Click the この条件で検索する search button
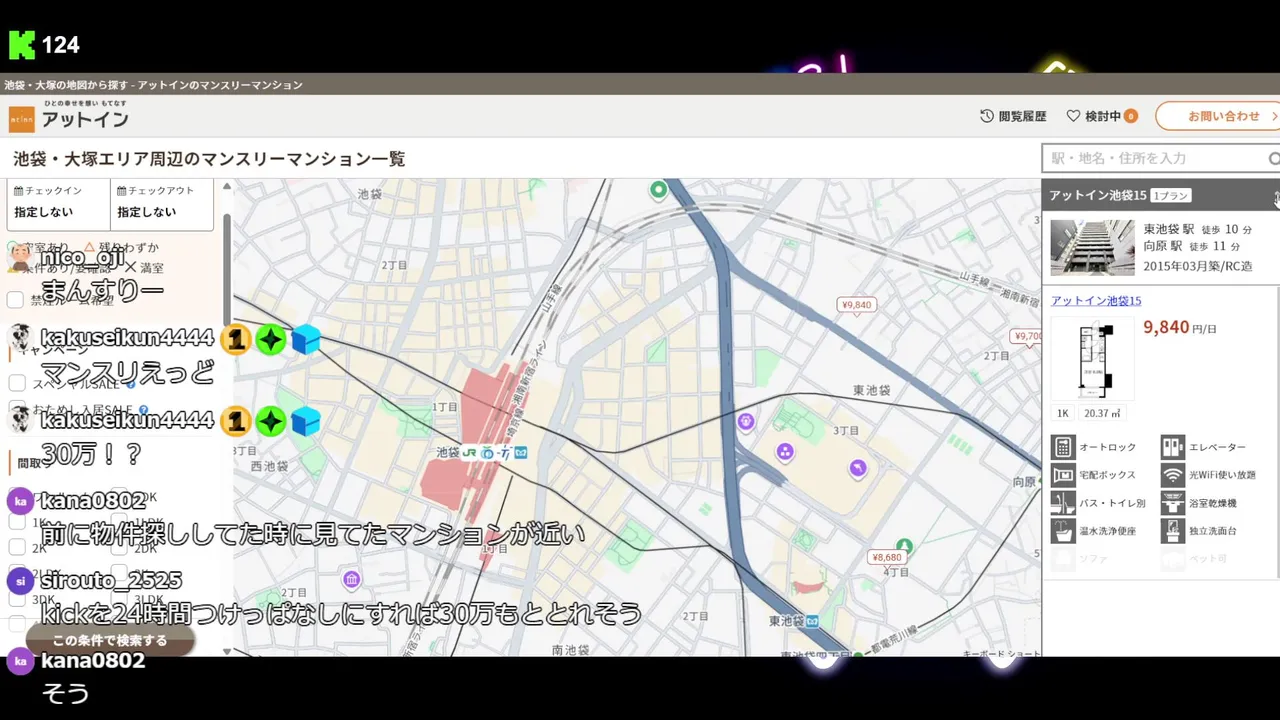Viewport: 1280px width, 720px height. [x=110, y=640]
